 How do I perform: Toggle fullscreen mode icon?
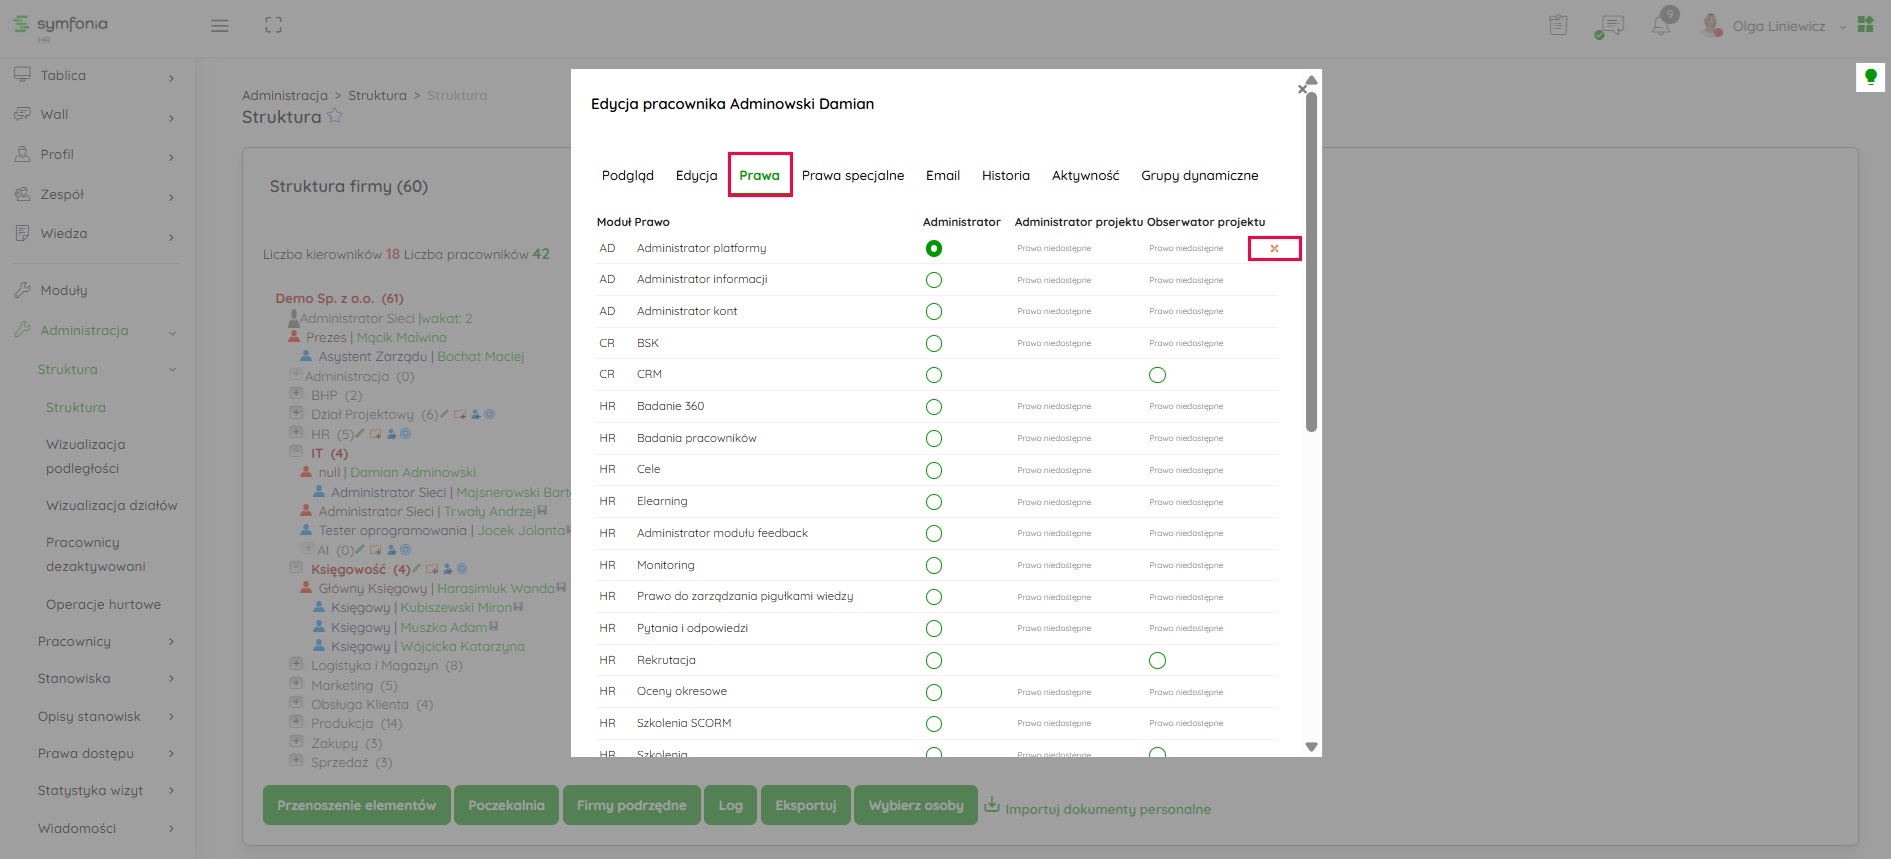click(x=273, y=26)
